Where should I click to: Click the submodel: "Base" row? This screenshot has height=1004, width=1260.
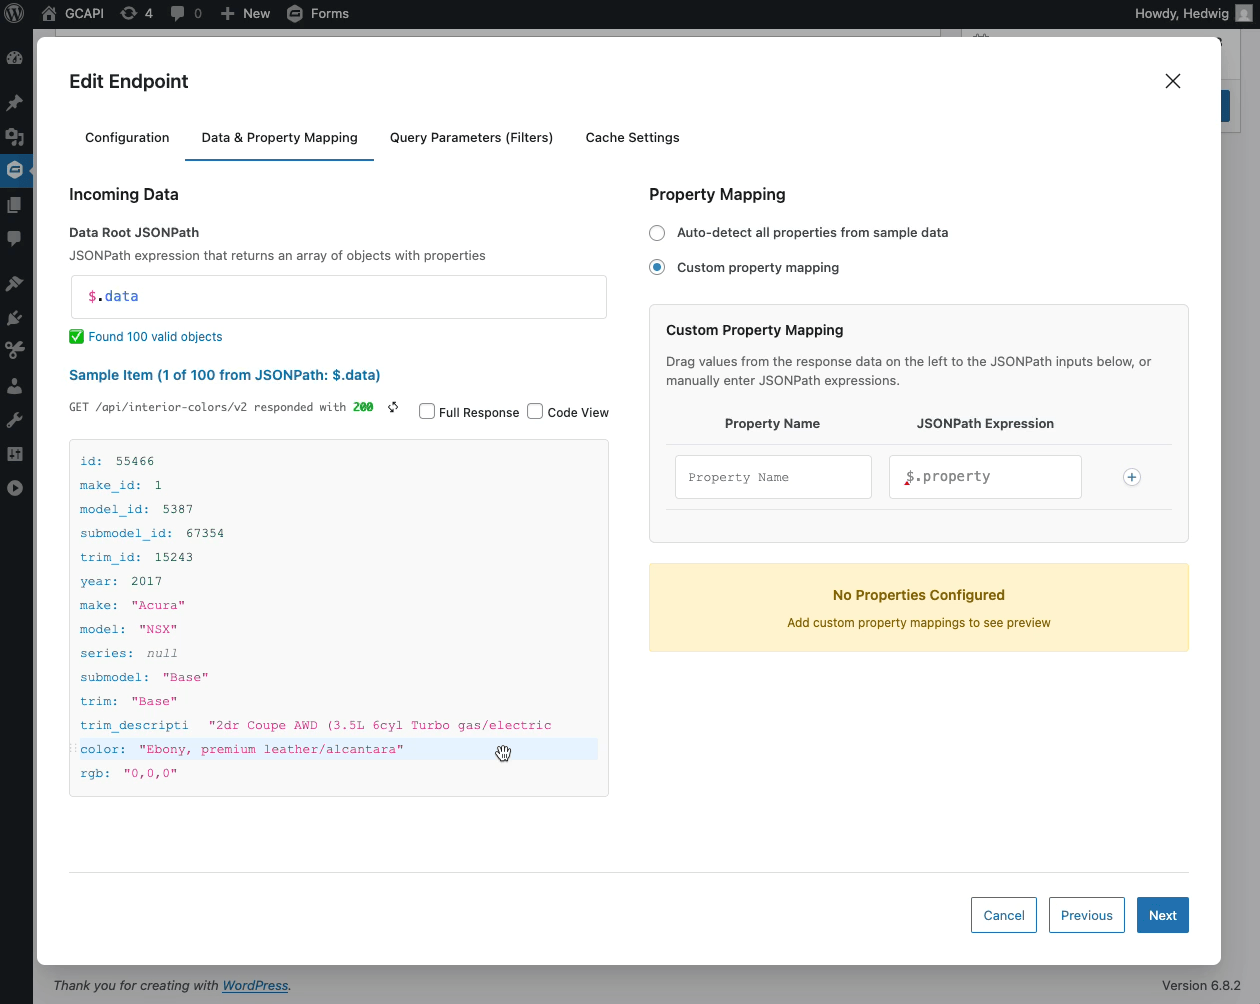click(339, 677)
